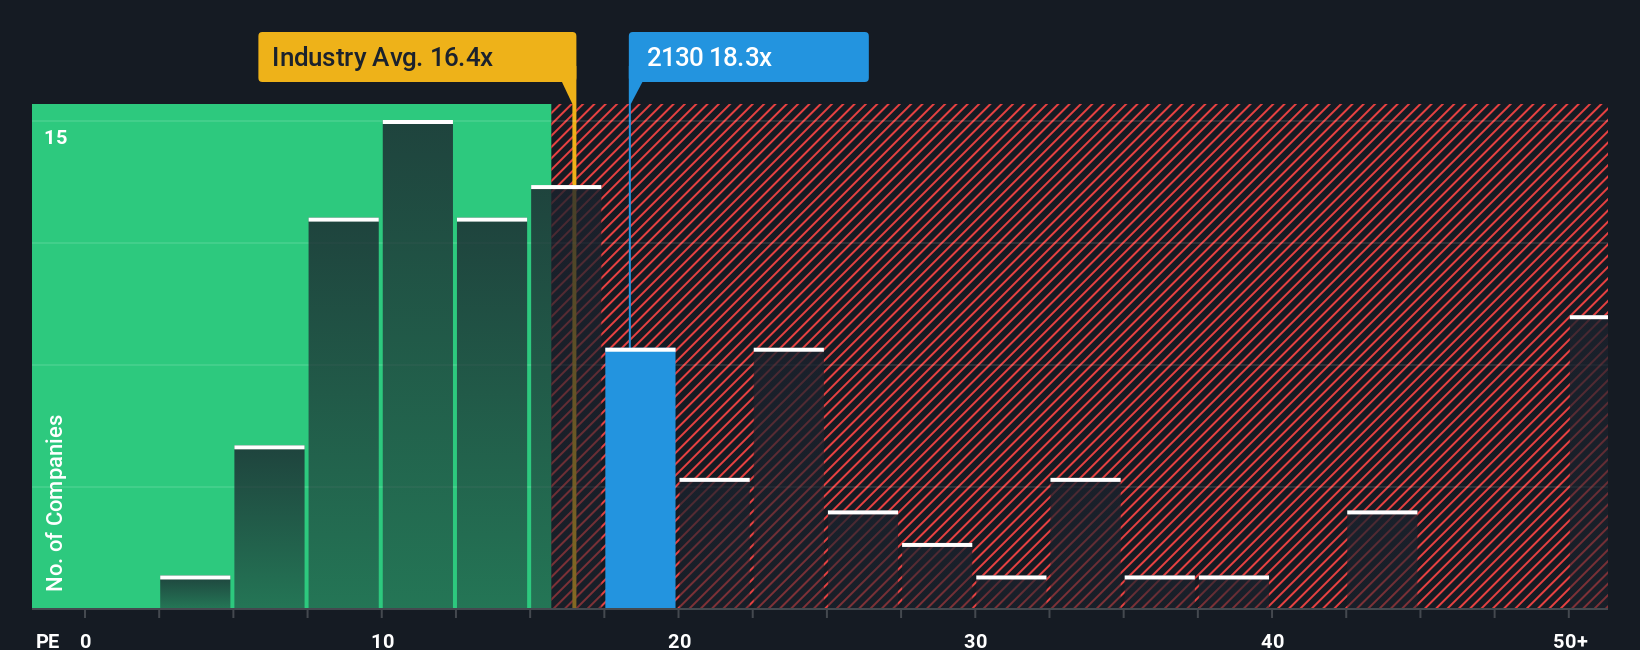Viewport: 1640px width, 650px height.
Task: Select the highlighted blue histogram bar
Action: (x=640, y=478)
